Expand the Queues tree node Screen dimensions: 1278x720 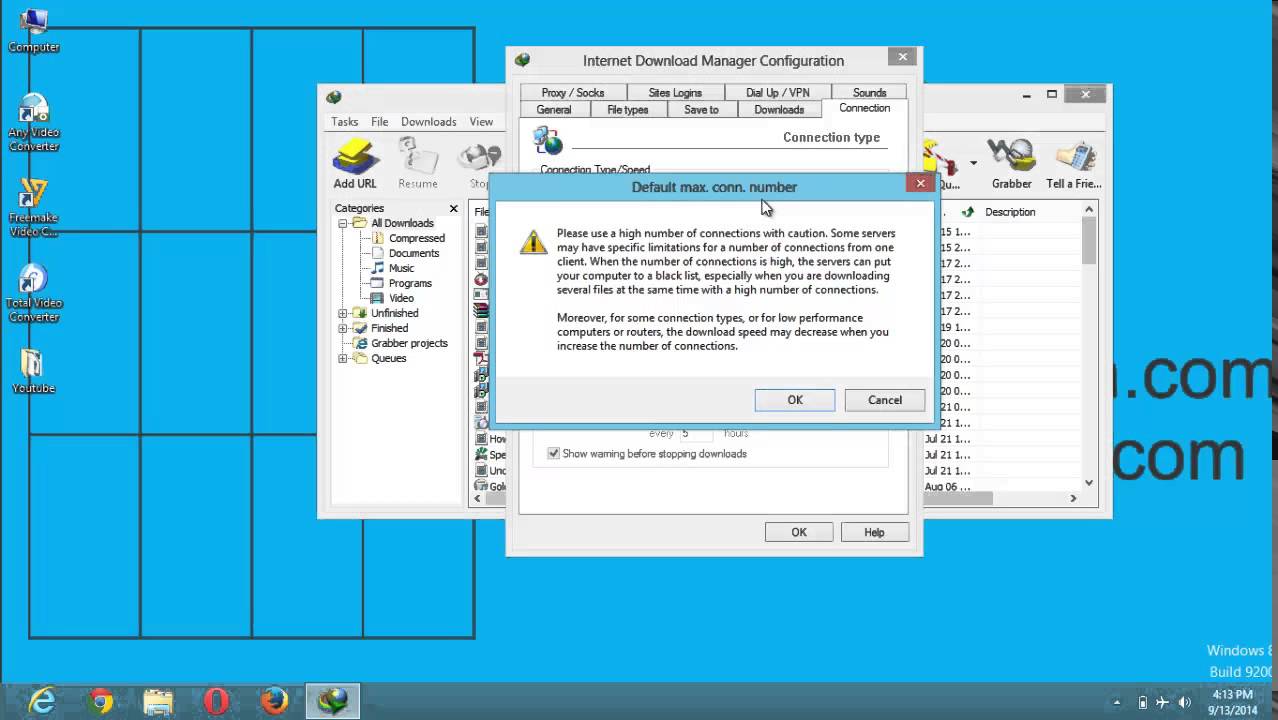pyautogui.click(x=343, y=358)
